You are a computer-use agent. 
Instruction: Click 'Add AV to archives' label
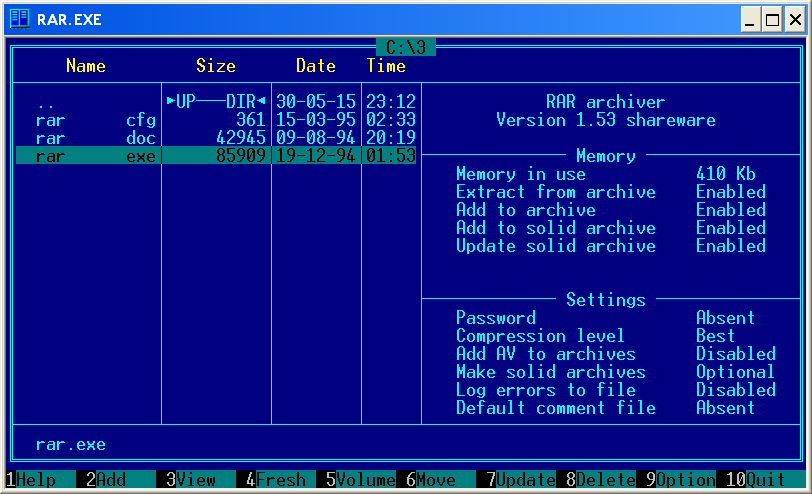click(x=546, y=354)
